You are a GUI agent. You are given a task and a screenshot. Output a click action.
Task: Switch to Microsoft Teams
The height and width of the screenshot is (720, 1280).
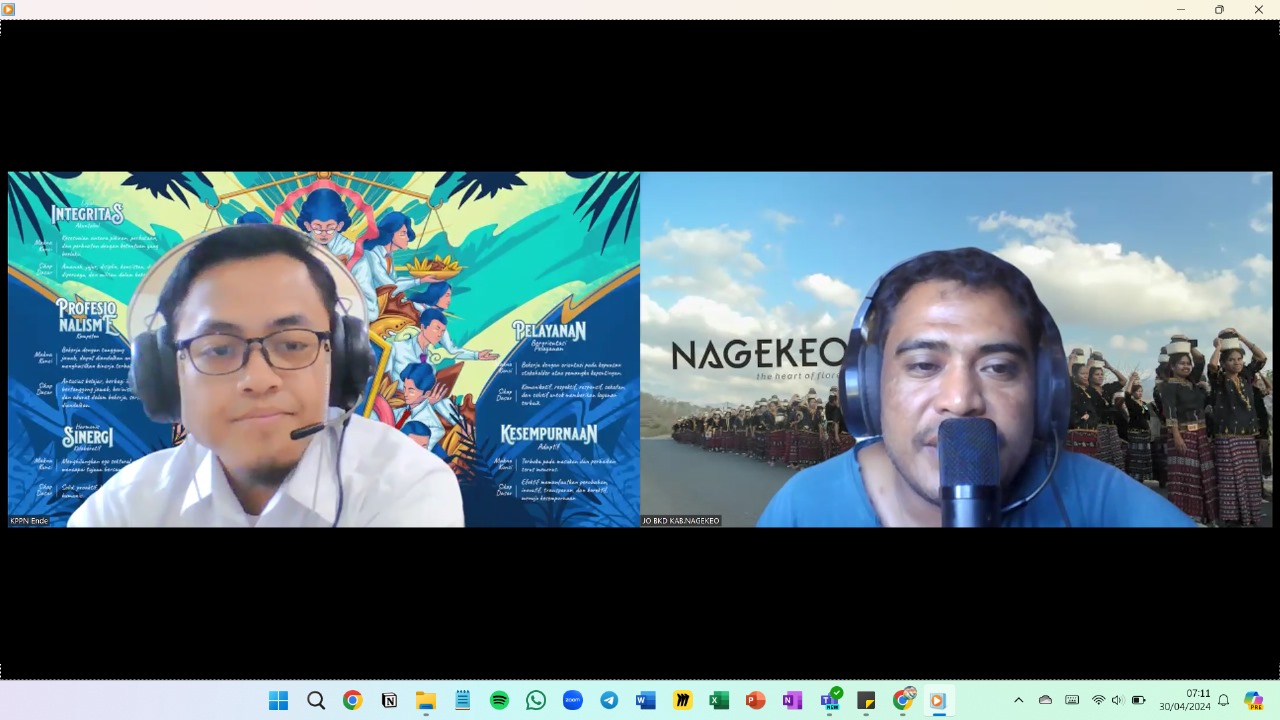tap(829, 700)
